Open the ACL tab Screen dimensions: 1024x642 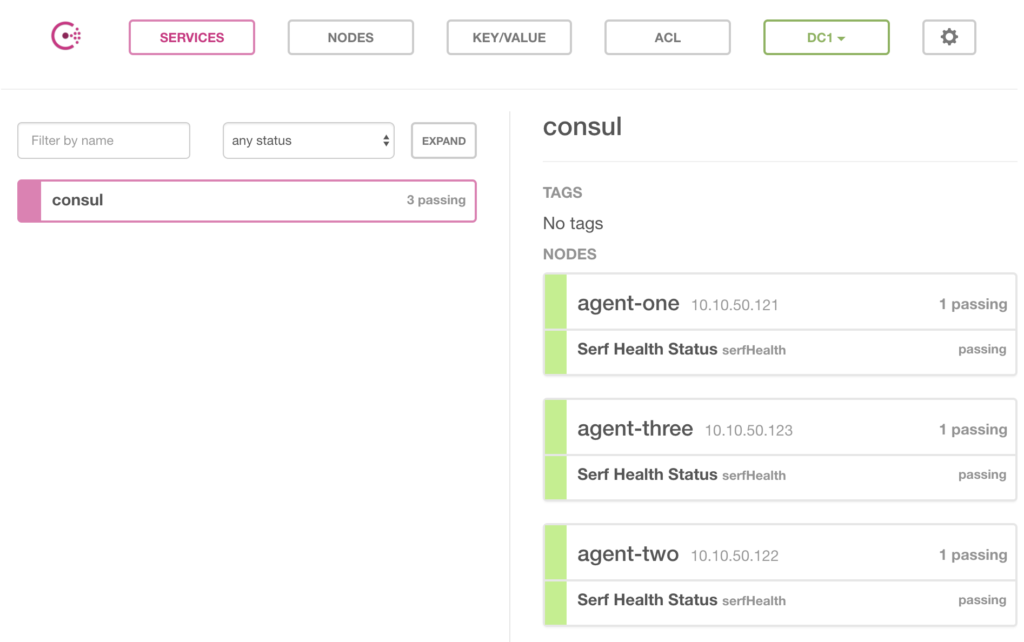click(x=667, y=38)
